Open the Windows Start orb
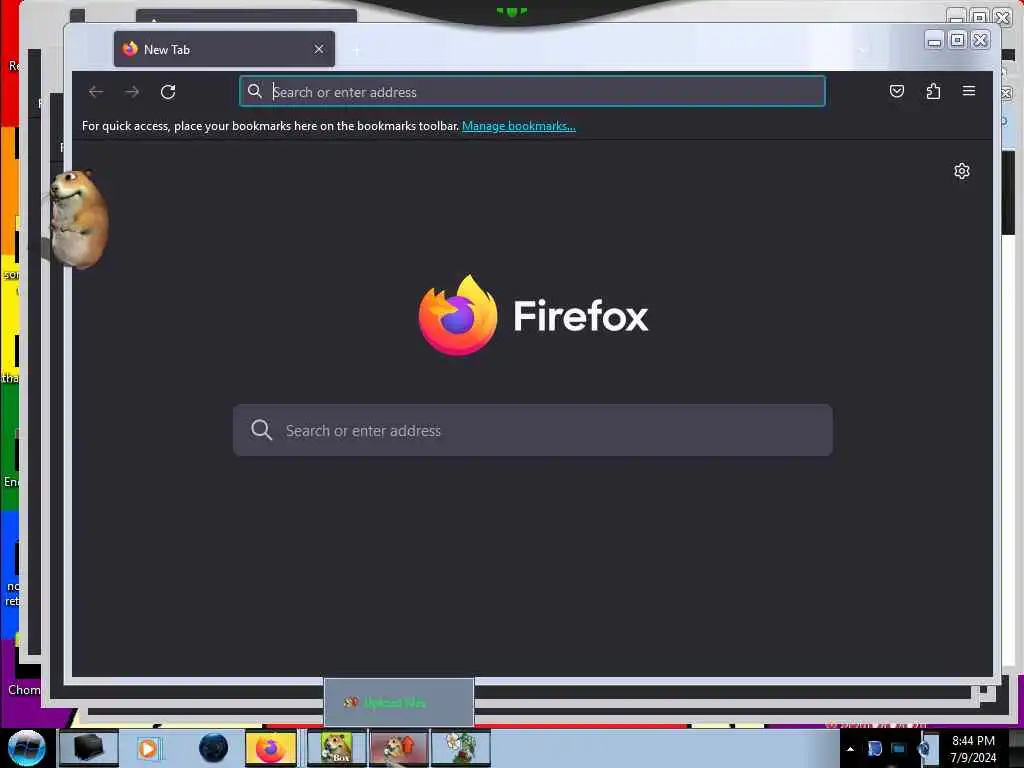1024x768 pixels. point(27,748)
